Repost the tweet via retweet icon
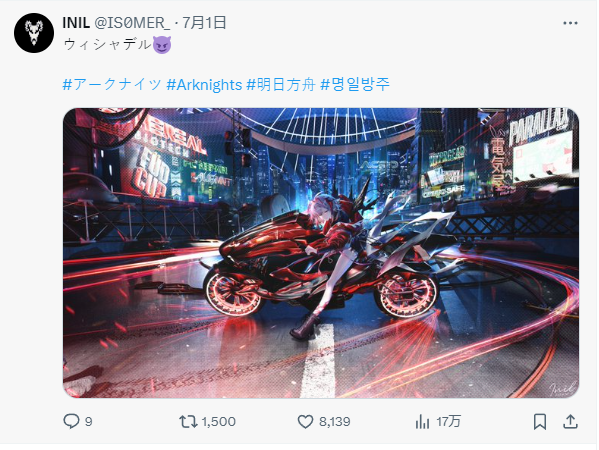599x450 pixels. tap(188, 421)
